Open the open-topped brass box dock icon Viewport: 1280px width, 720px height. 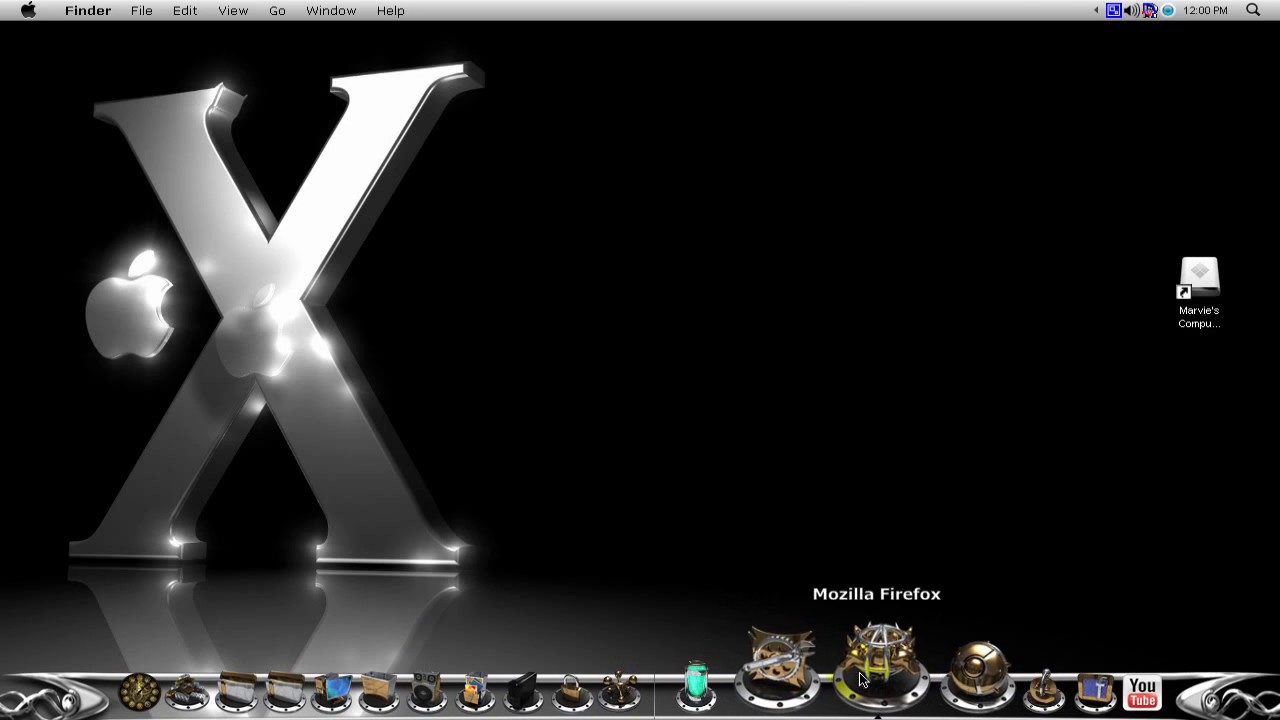click(x=379, y=692)
